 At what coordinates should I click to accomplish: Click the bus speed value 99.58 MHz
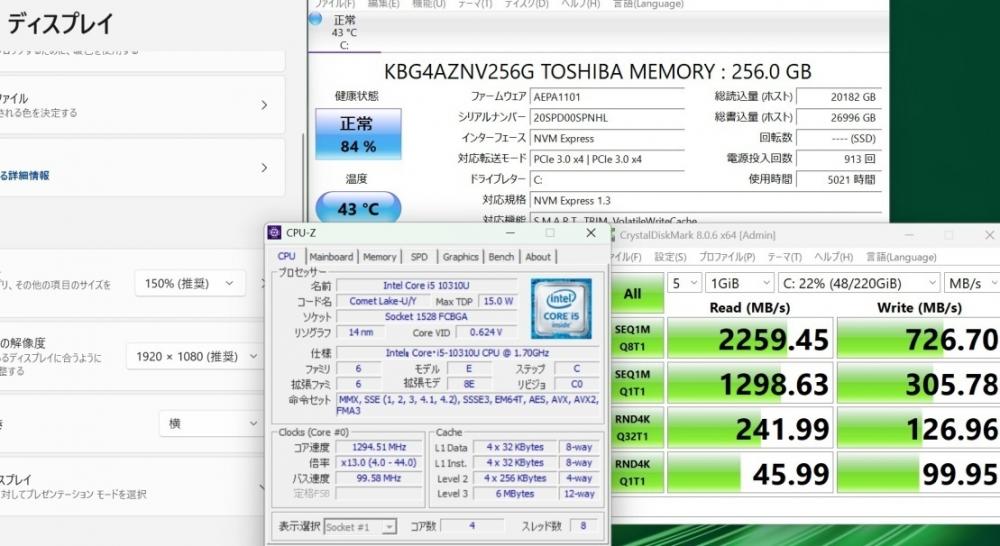coord(379,478)
